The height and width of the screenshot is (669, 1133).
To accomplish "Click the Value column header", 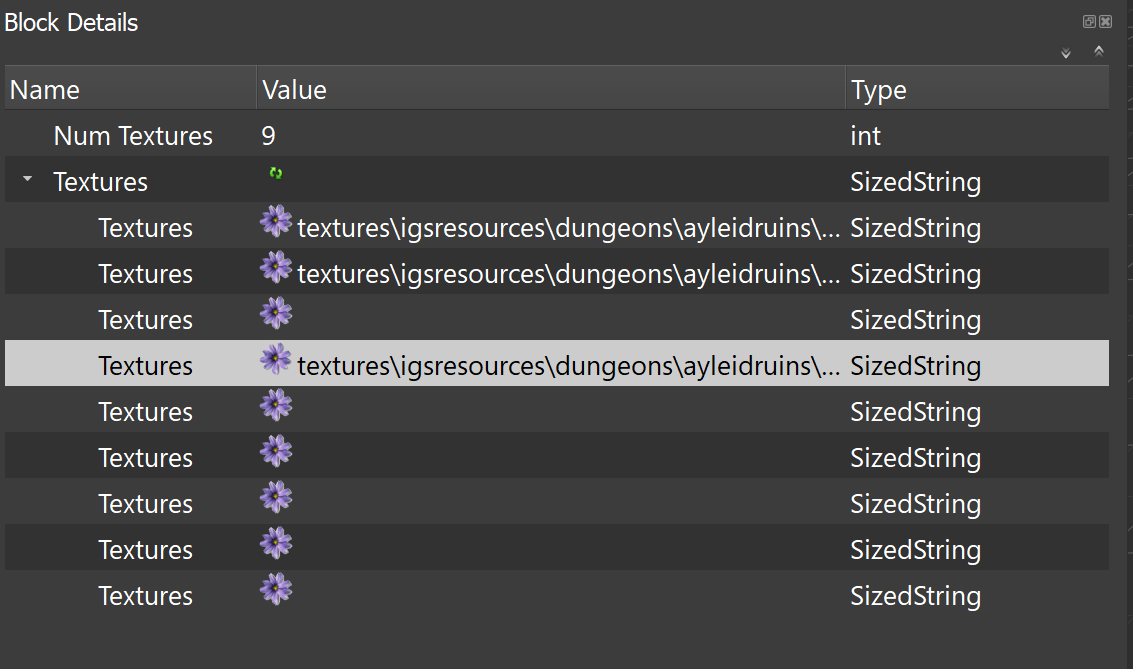I will pyautogui.click(x=294, y=90).
